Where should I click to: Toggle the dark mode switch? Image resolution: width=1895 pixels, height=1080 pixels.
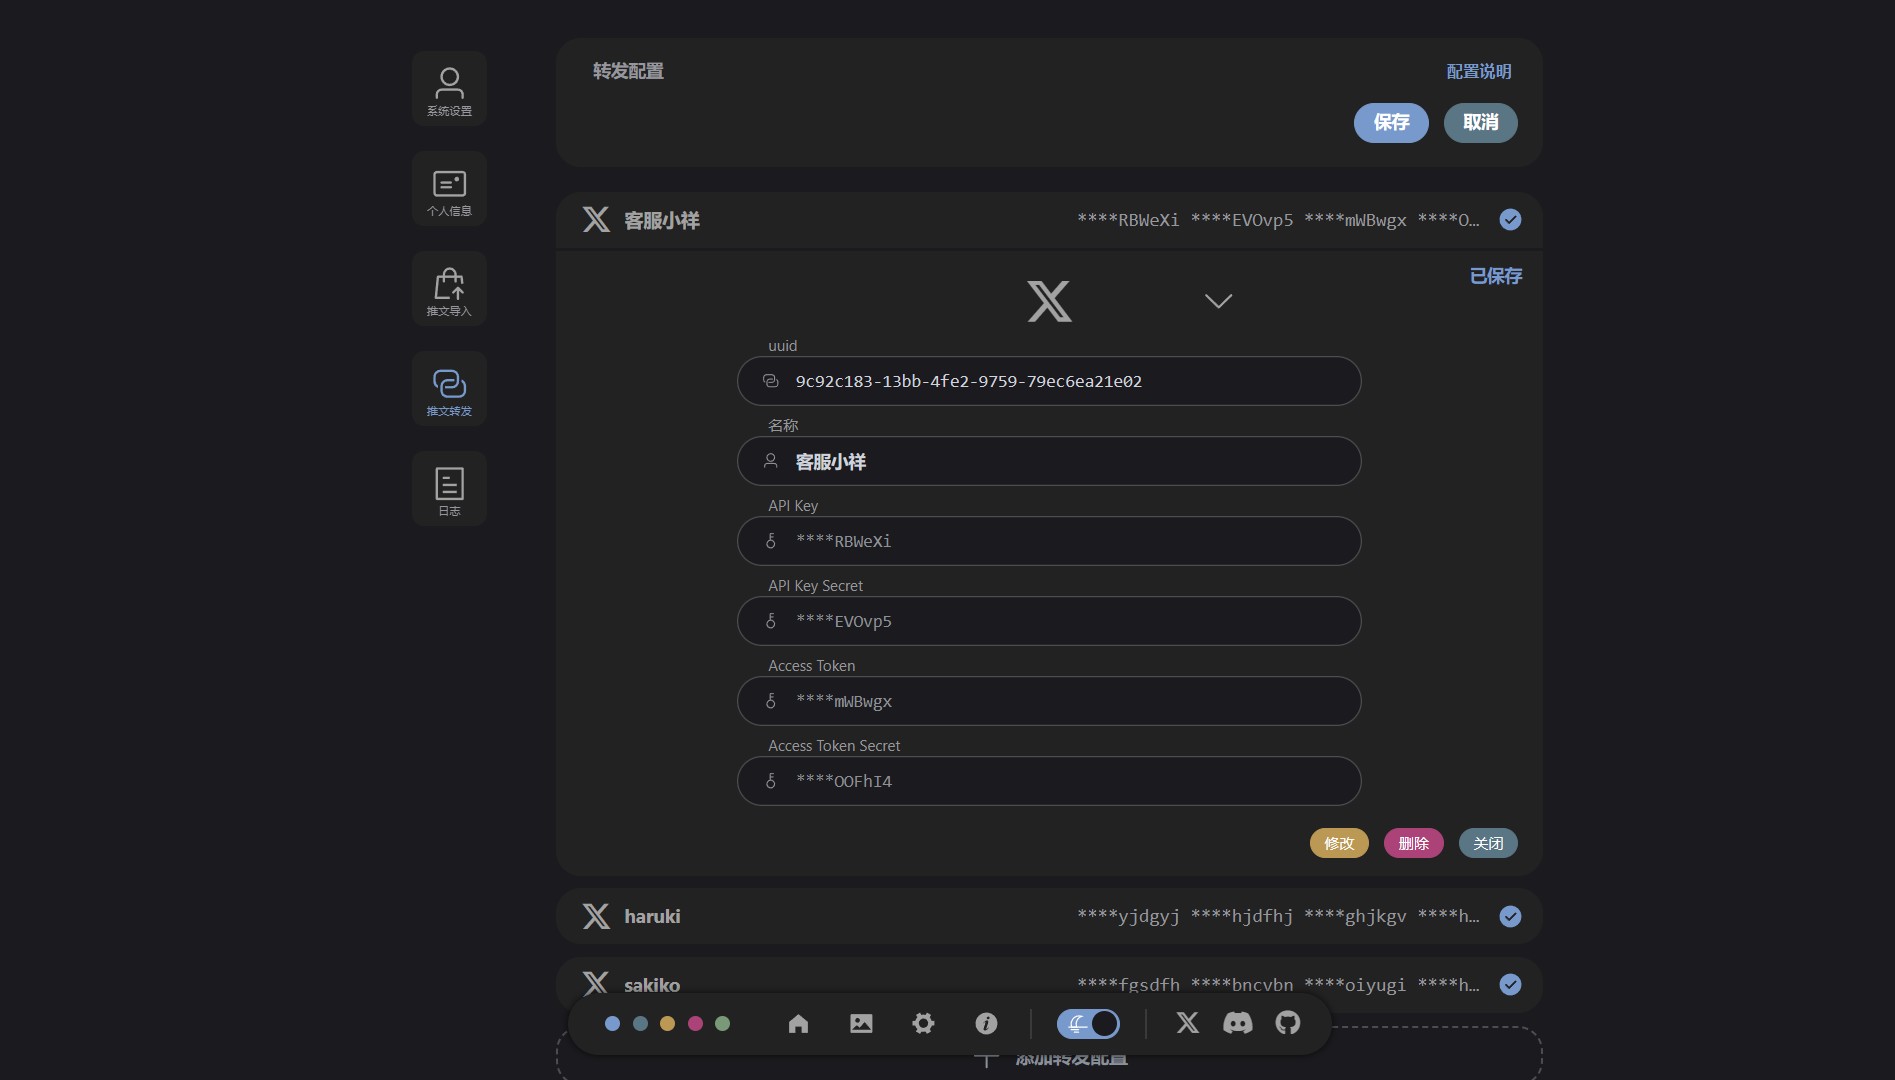[1088, 1023]
